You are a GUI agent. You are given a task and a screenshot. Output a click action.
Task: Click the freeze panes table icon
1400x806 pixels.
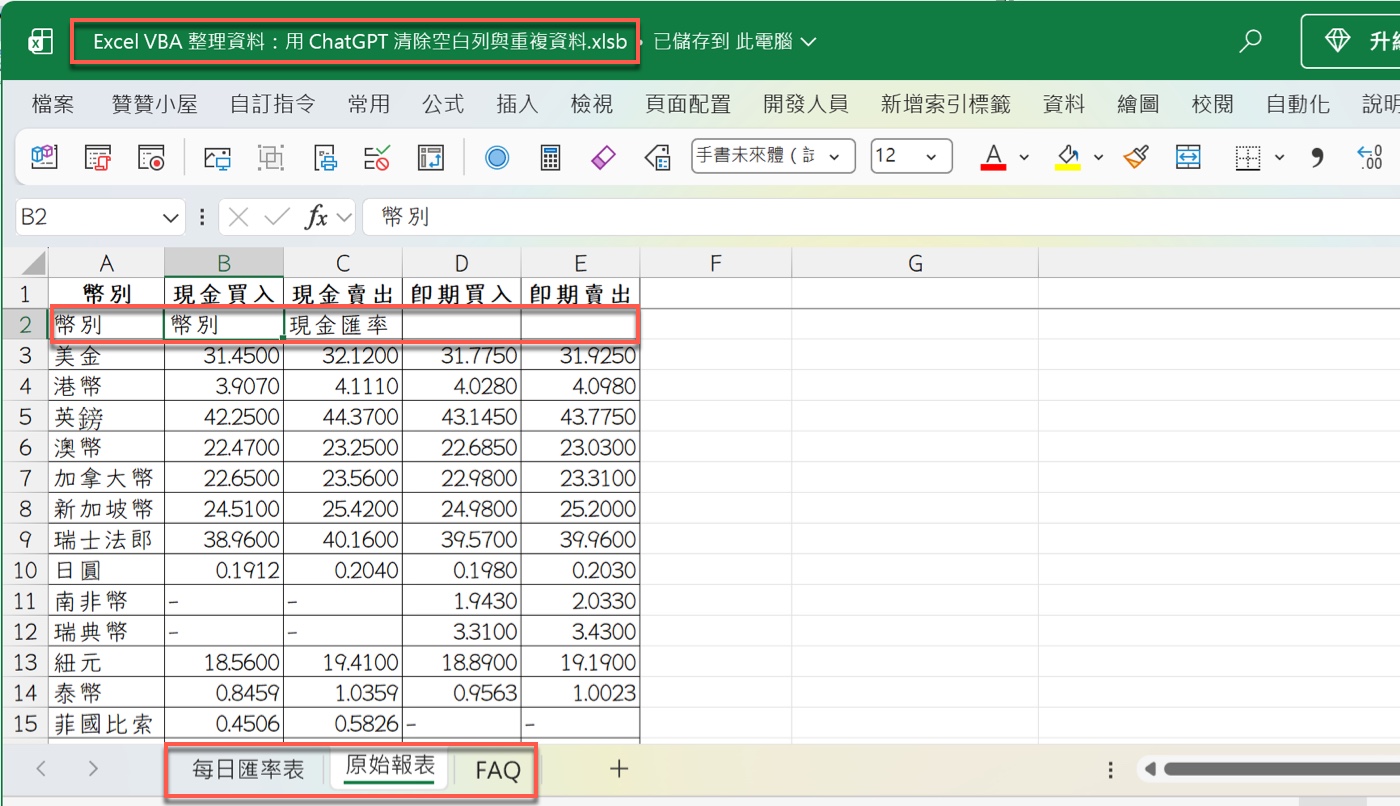click(x=431, y=157)
